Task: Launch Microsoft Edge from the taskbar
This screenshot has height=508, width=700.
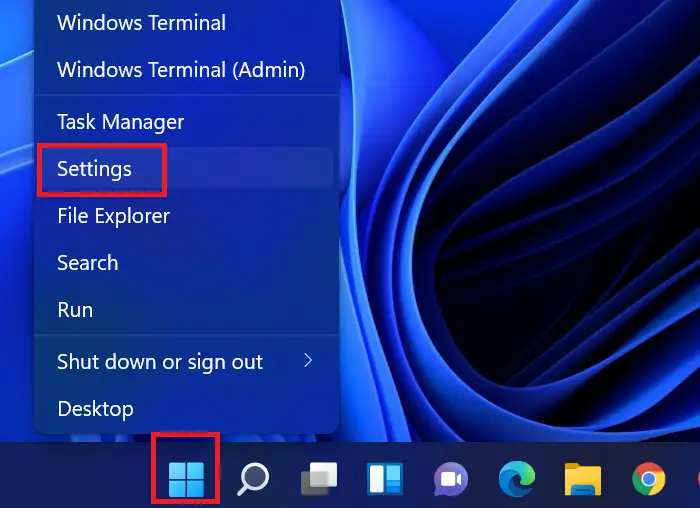Action: (x=517, y=479)
